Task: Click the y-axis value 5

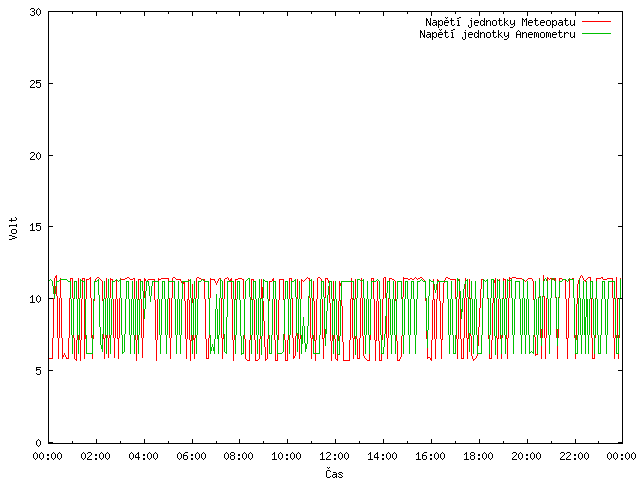Action: [x=38, y=371]
